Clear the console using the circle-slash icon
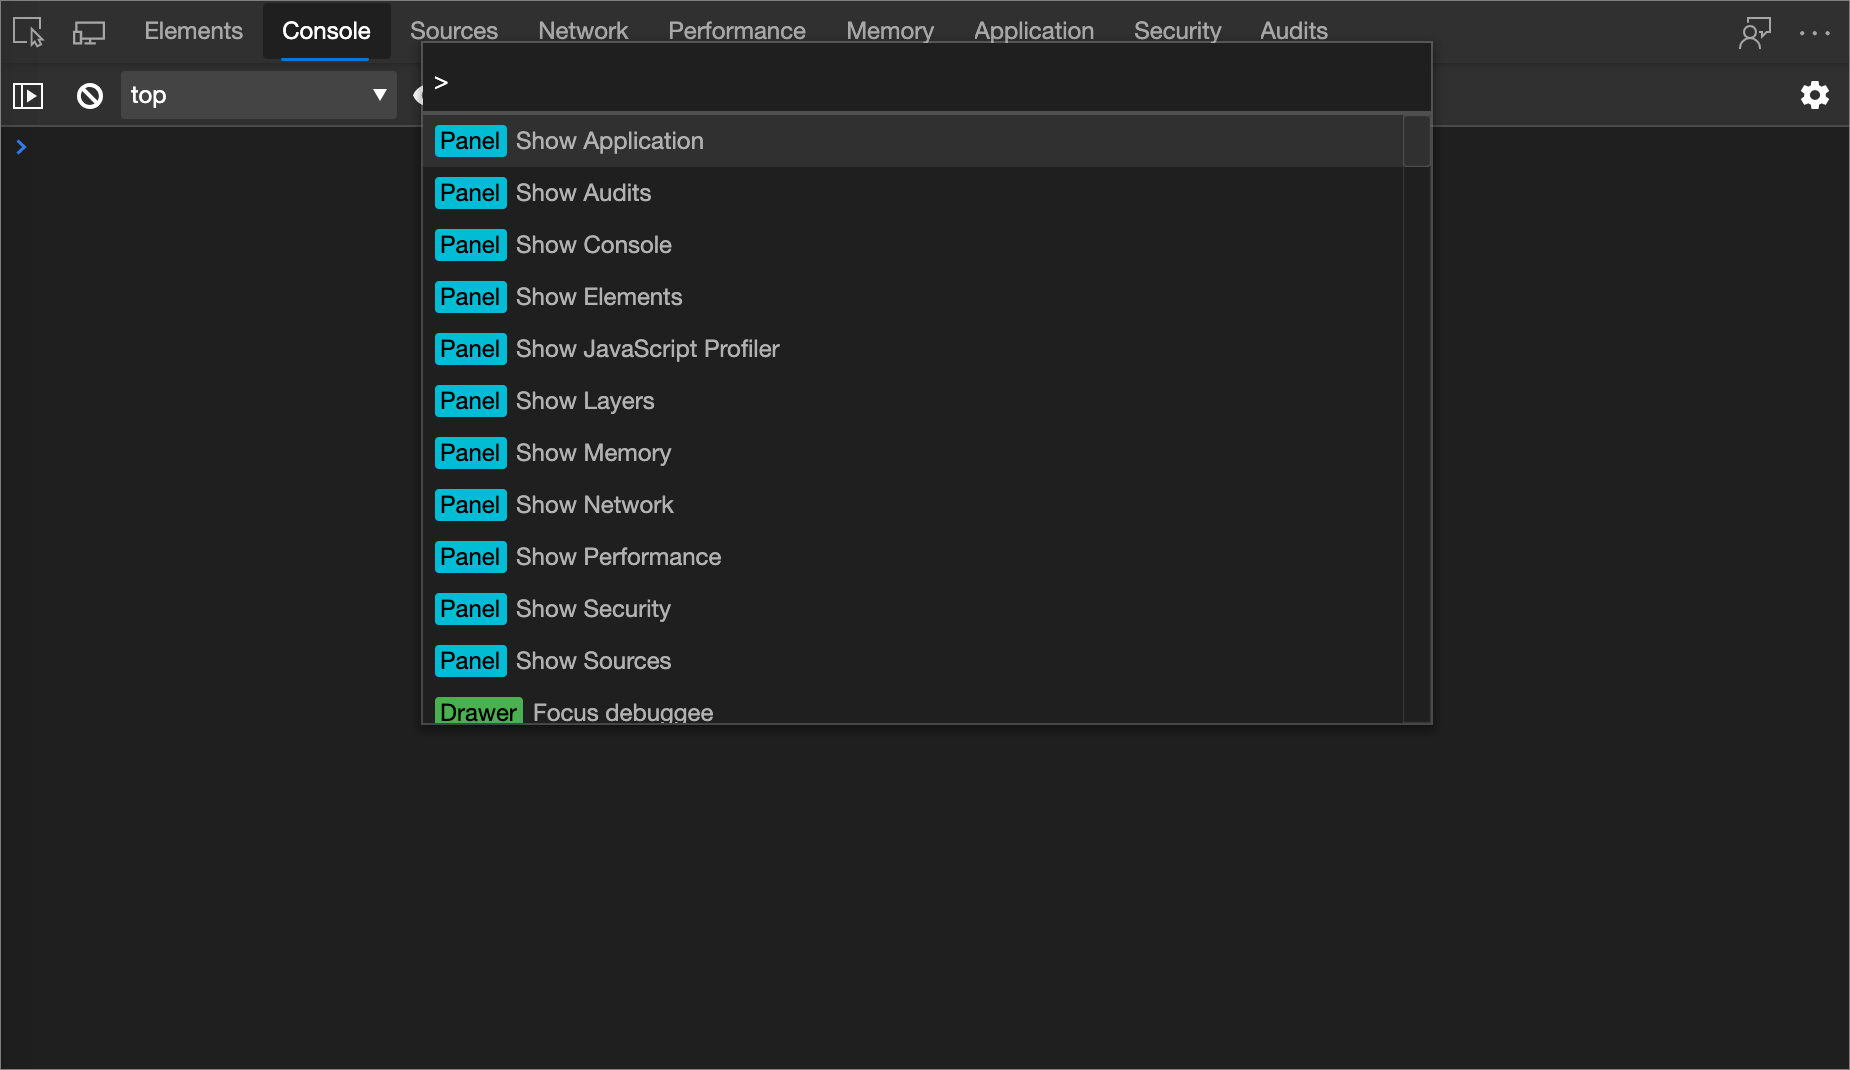 89,95
